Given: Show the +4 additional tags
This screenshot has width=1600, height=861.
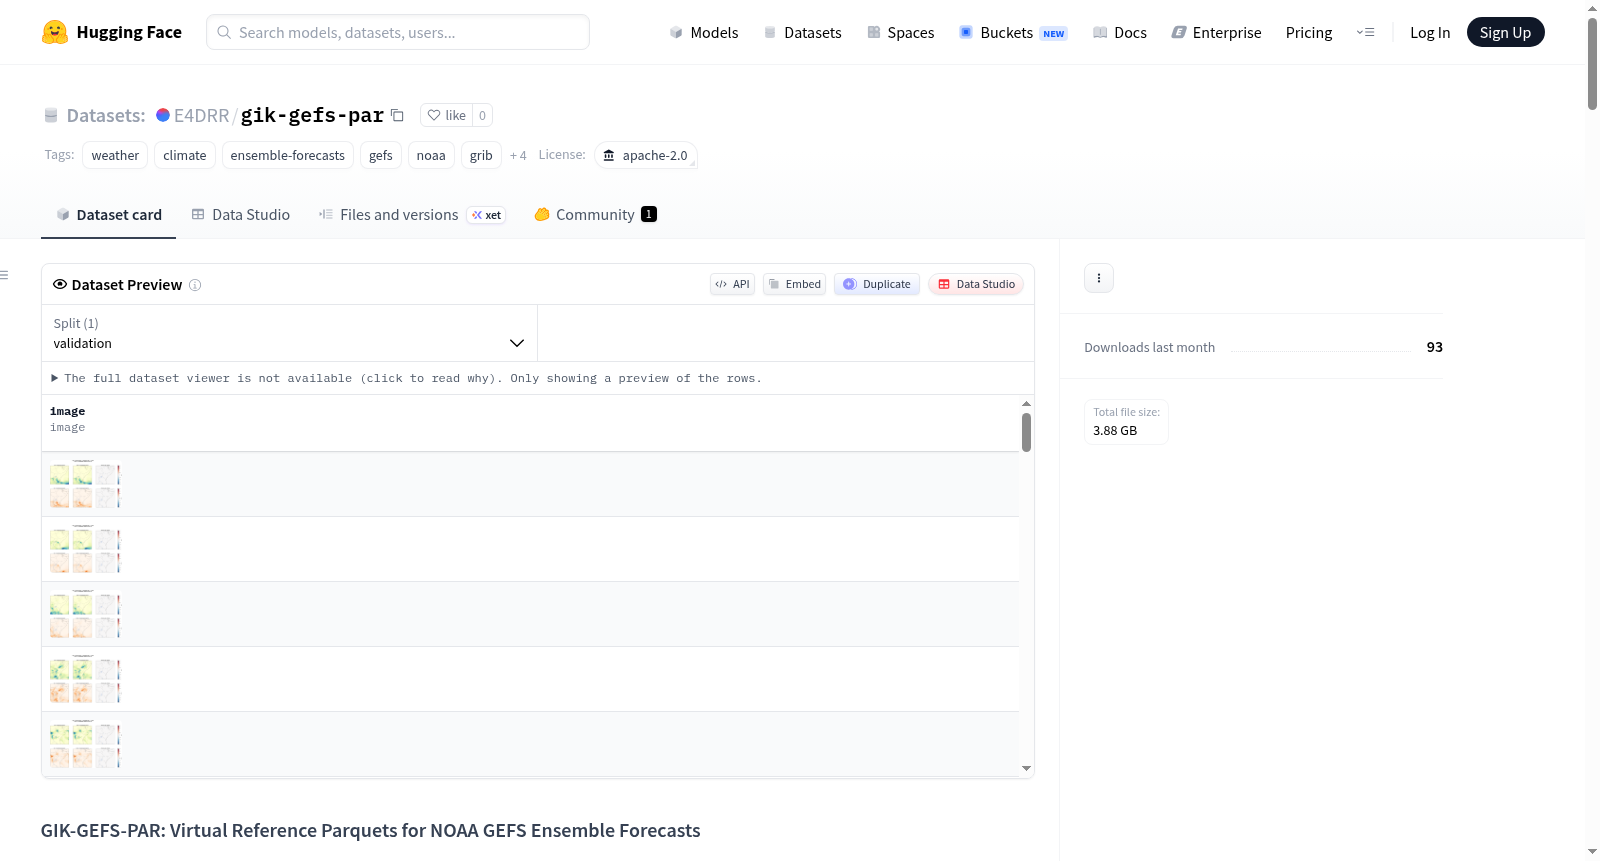Looking at the screenshot, I should pyautogui.click(x=518, y=155).
